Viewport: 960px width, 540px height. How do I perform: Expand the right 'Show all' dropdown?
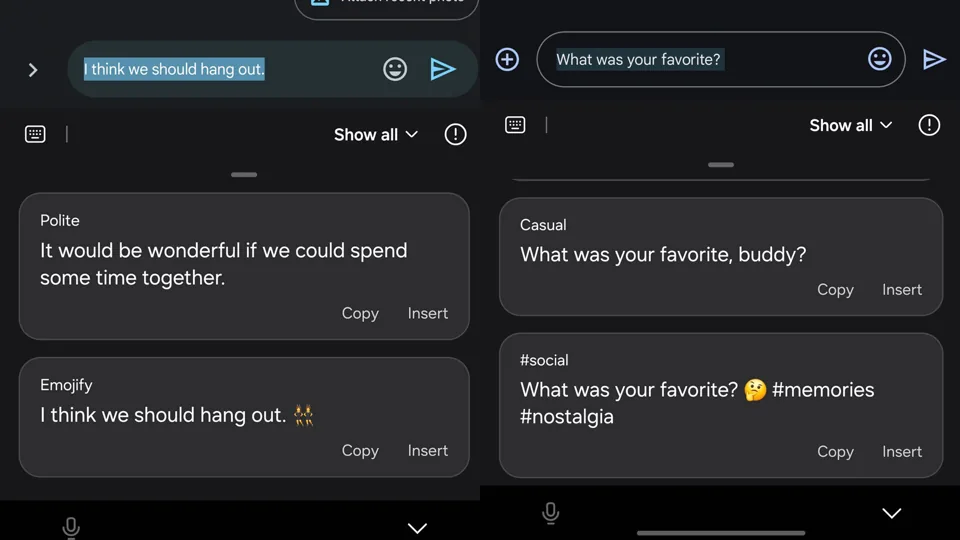[x=850, y=126]
